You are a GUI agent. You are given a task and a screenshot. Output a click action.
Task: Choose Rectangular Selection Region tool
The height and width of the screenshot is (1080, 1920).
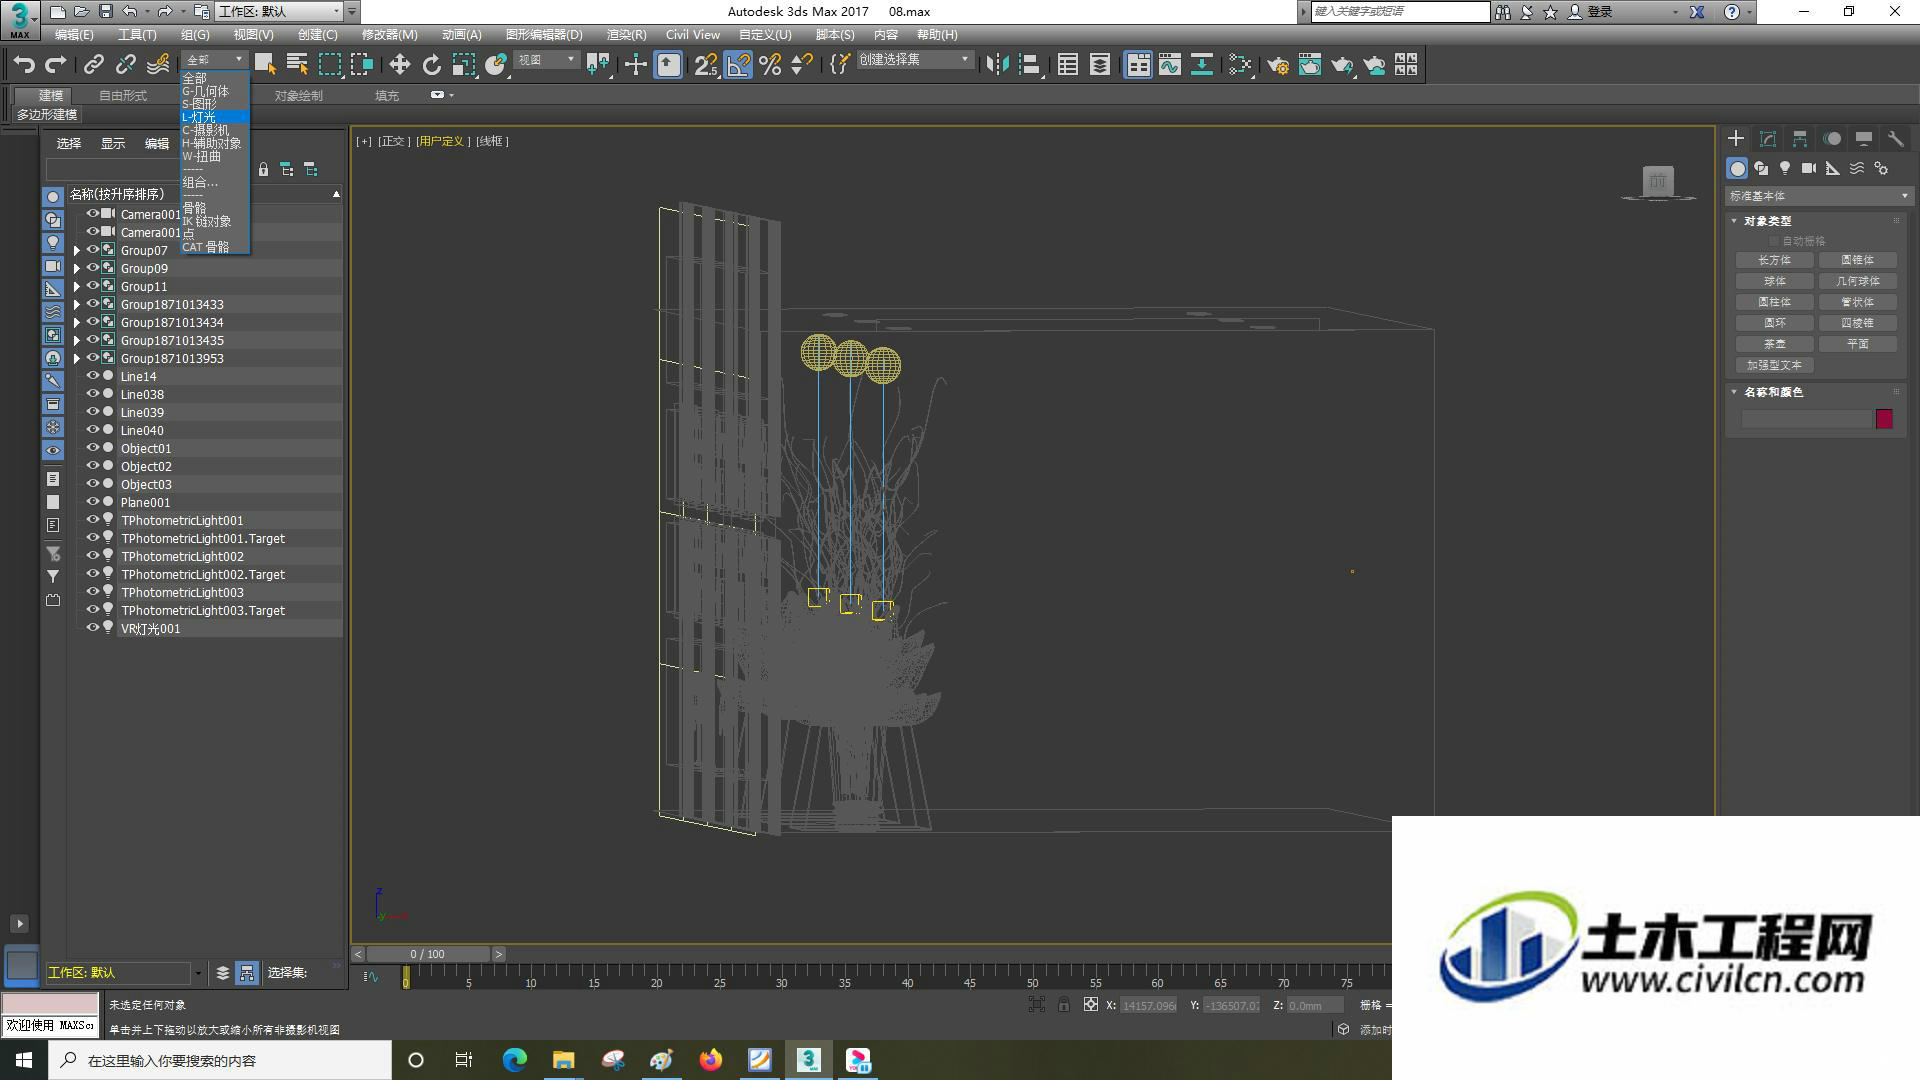[329, 65]
